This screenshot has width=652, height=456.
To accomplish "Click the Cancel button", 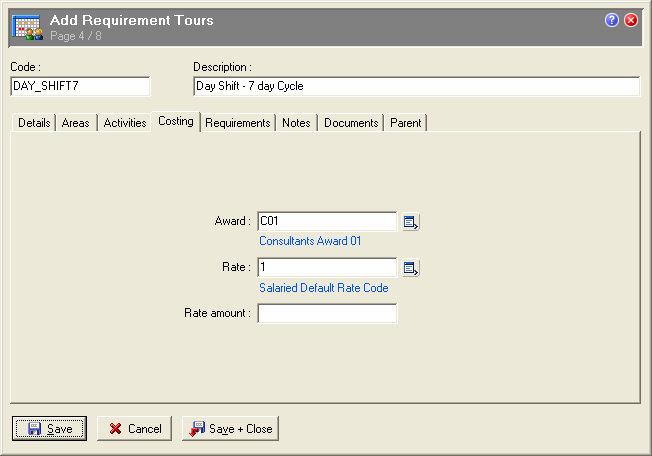I will [134, 429].
